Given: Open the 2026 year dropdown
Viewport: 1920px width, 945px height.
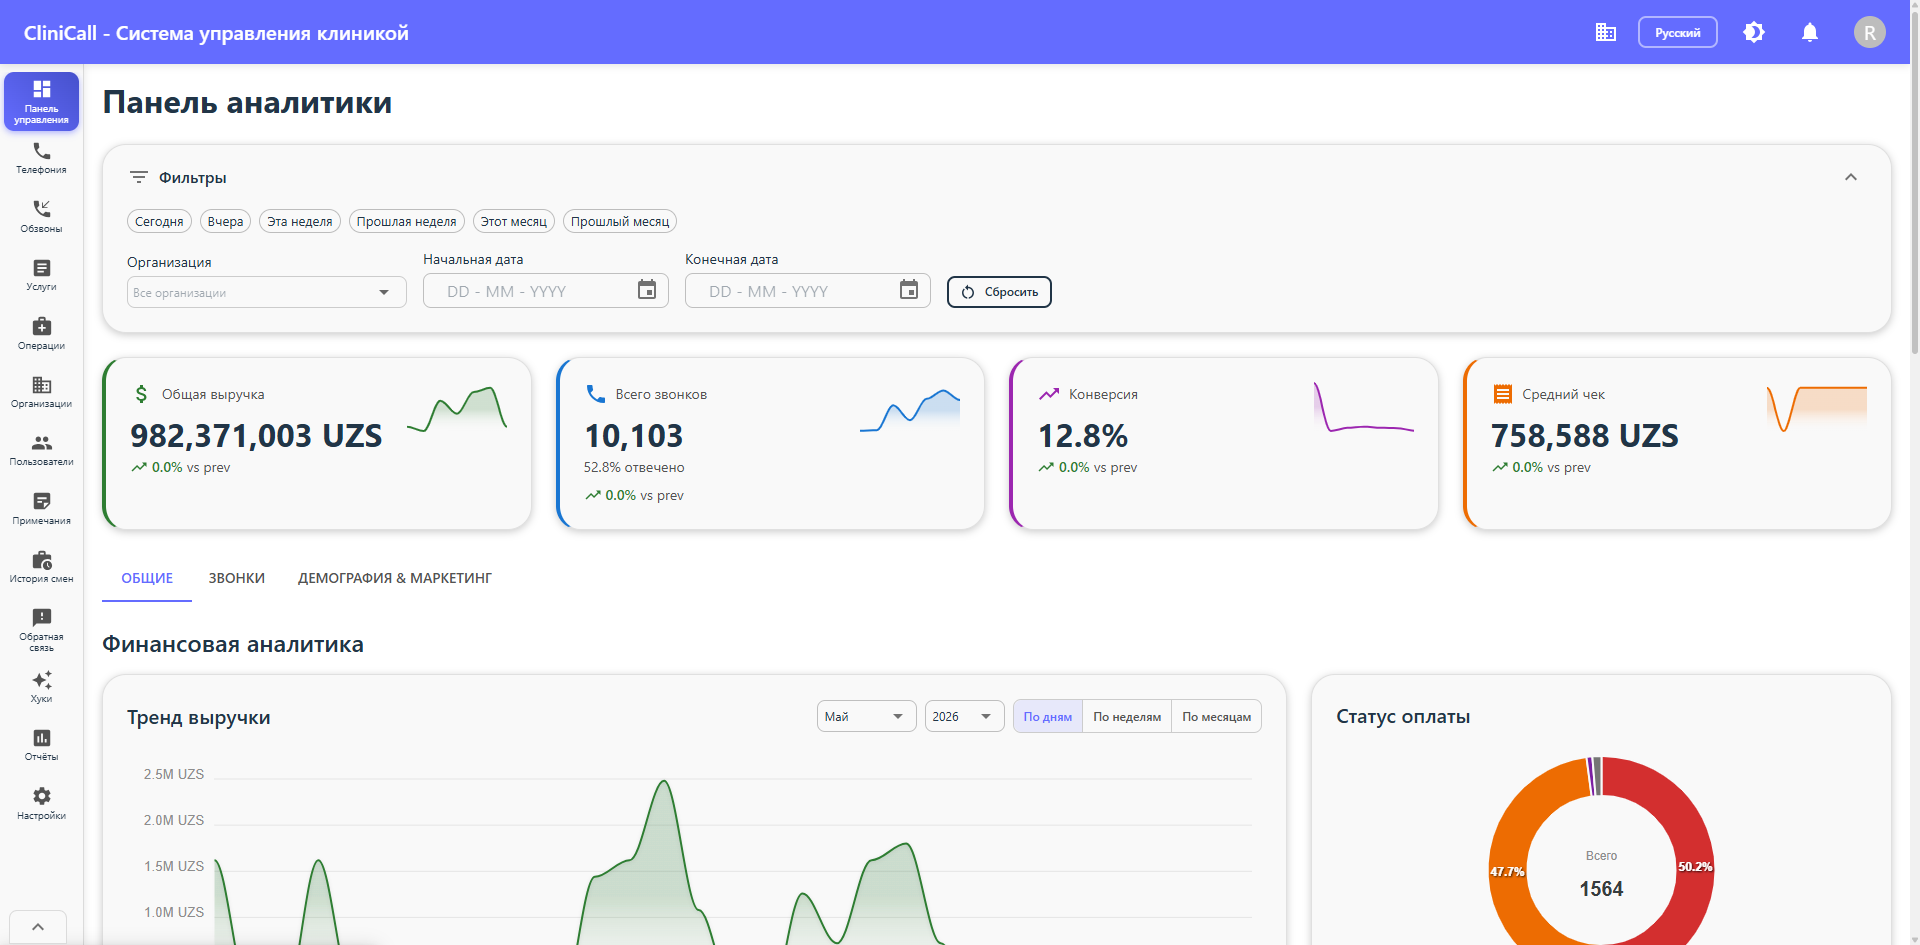Looking at the screenshot, I should pyautogui.click(x=965, y=716).
